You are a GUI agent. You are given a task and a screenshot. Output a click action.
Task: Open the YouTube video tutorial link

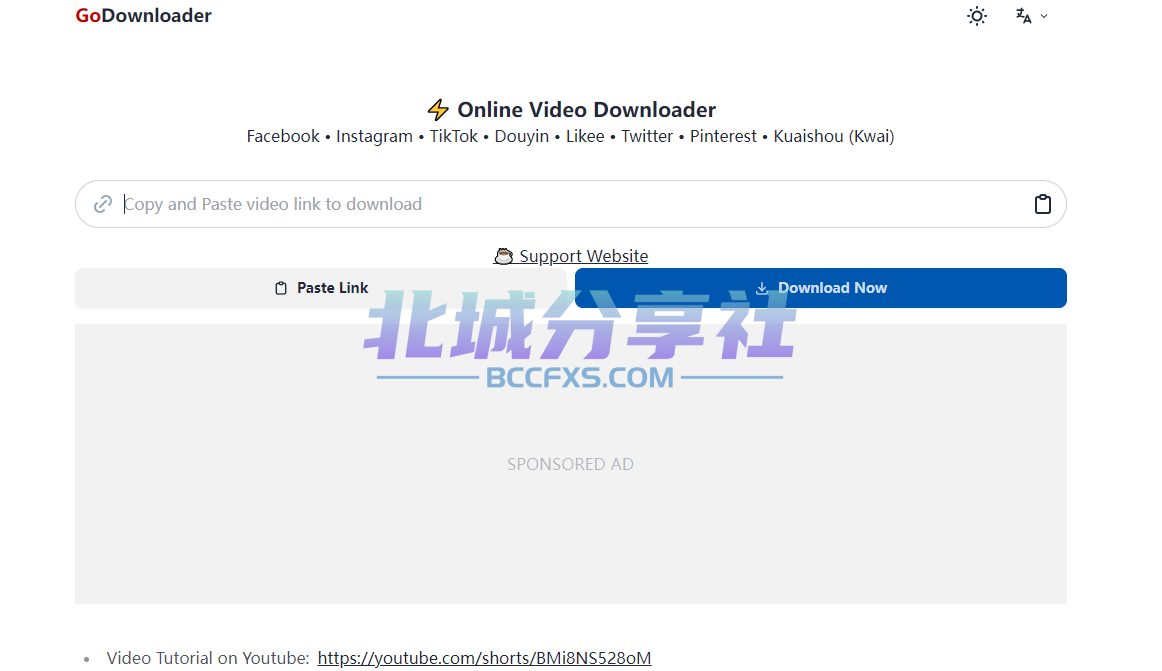[484, 658]
